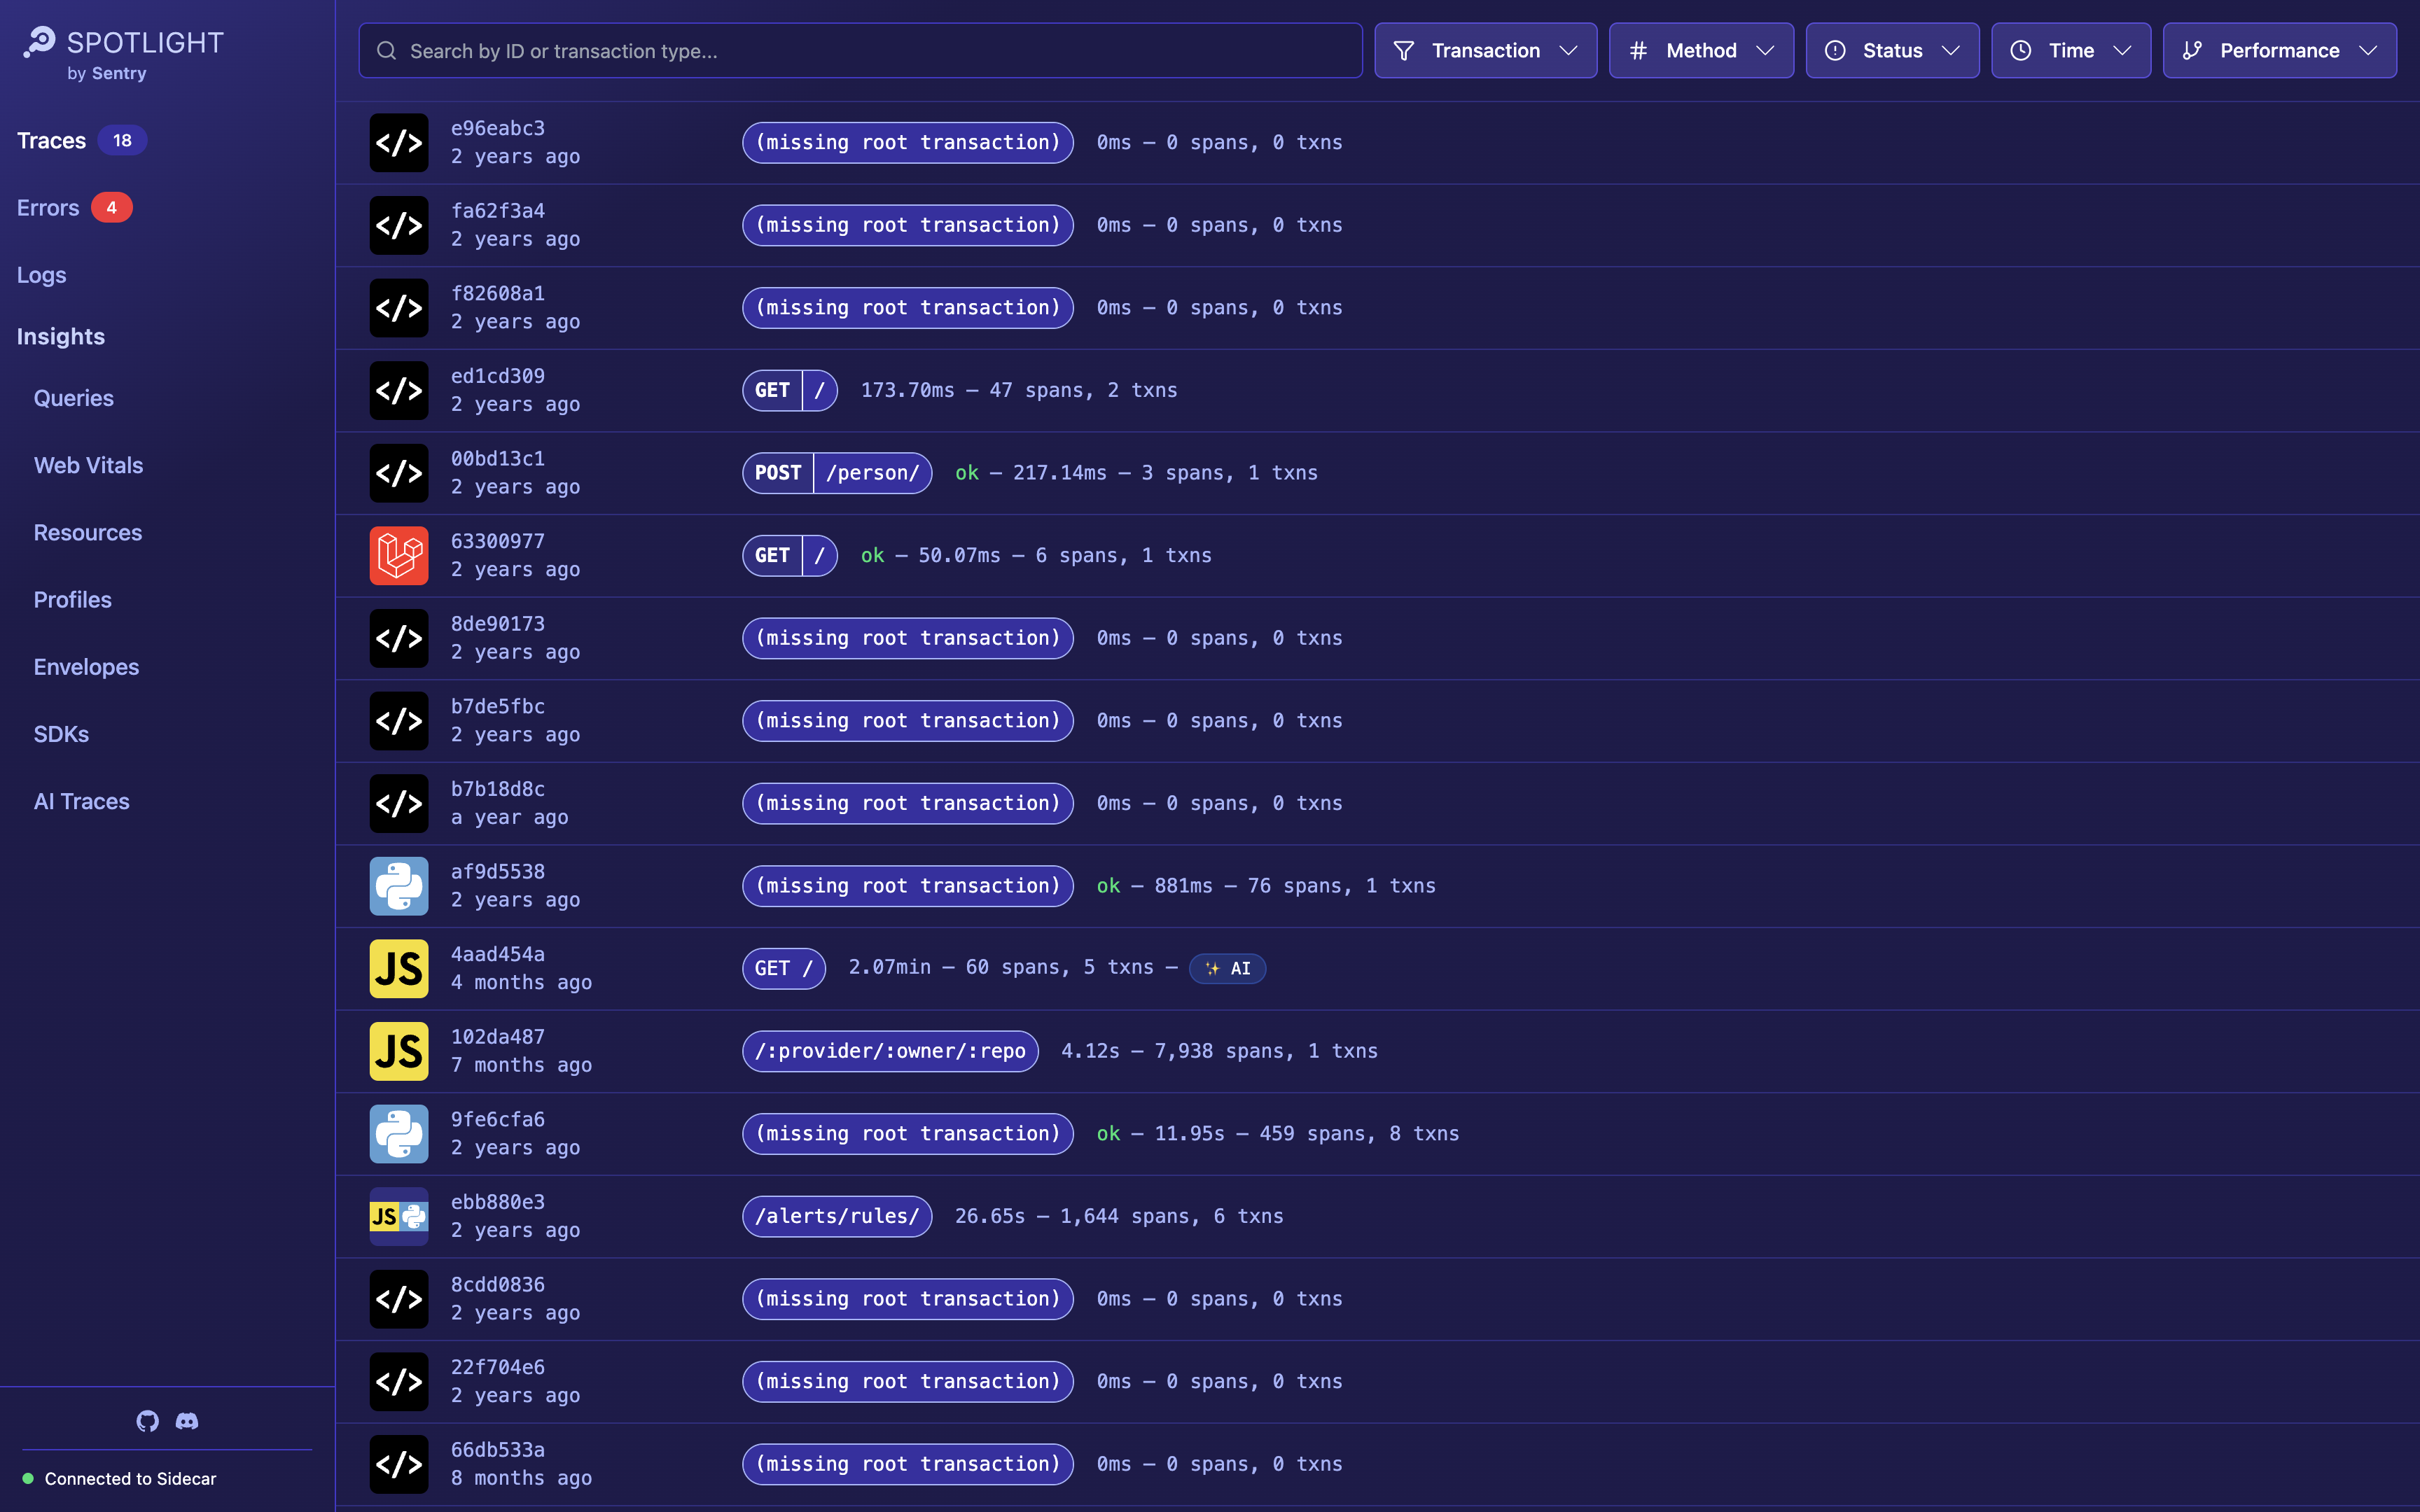2420x1512 pixels.
Task: Navigate to the Errors section
Action: click(48, 207)
